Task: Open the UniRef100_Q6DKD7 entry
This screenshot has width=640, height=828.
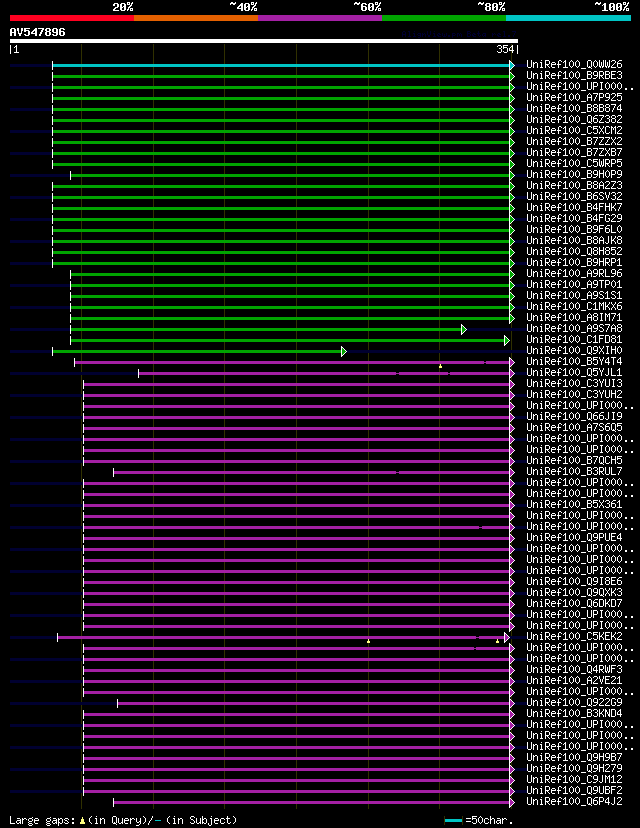Action: click(575, 604)
